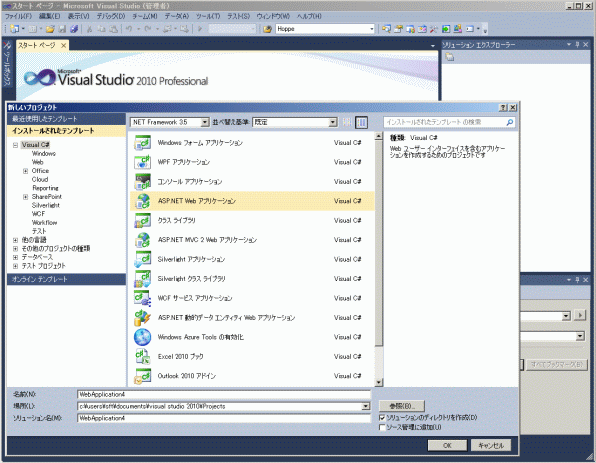596x463 pixels.
Task: Click the WPF アプリケーション template icon
Action: tap(143, 162)
